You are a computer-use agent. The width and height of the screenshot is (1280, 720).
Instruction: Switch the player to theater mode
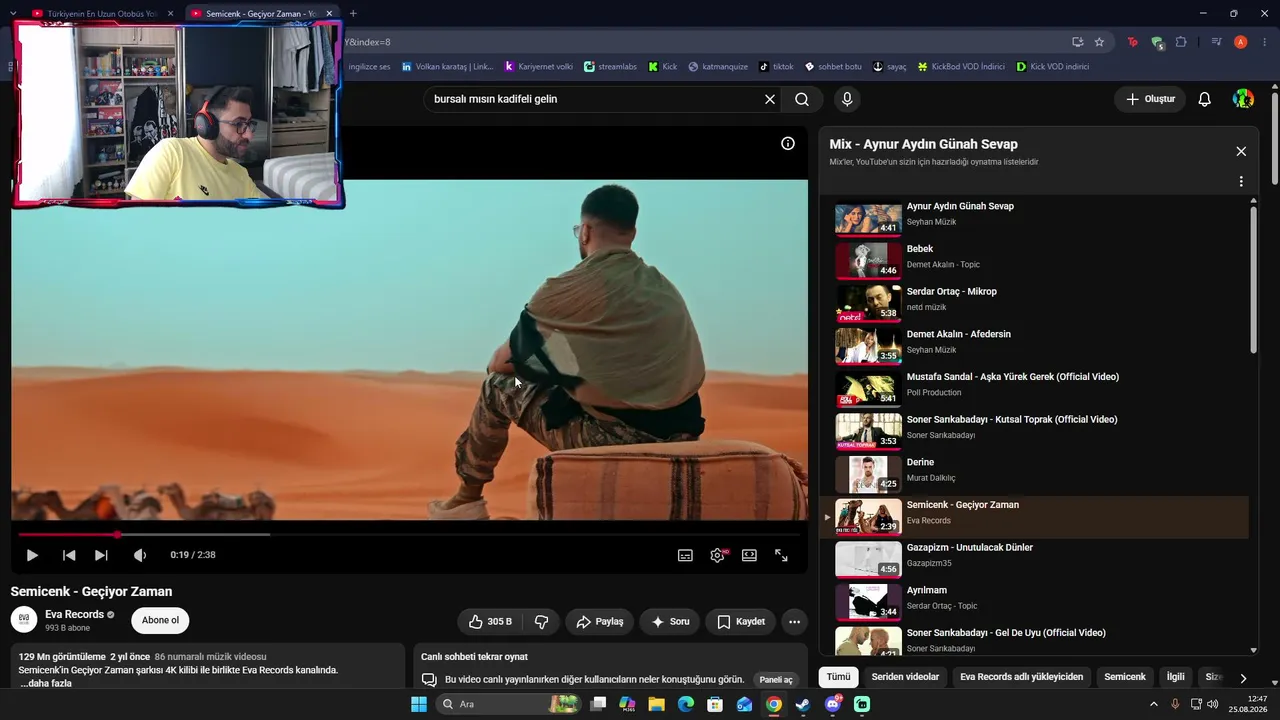pos(749,555)
